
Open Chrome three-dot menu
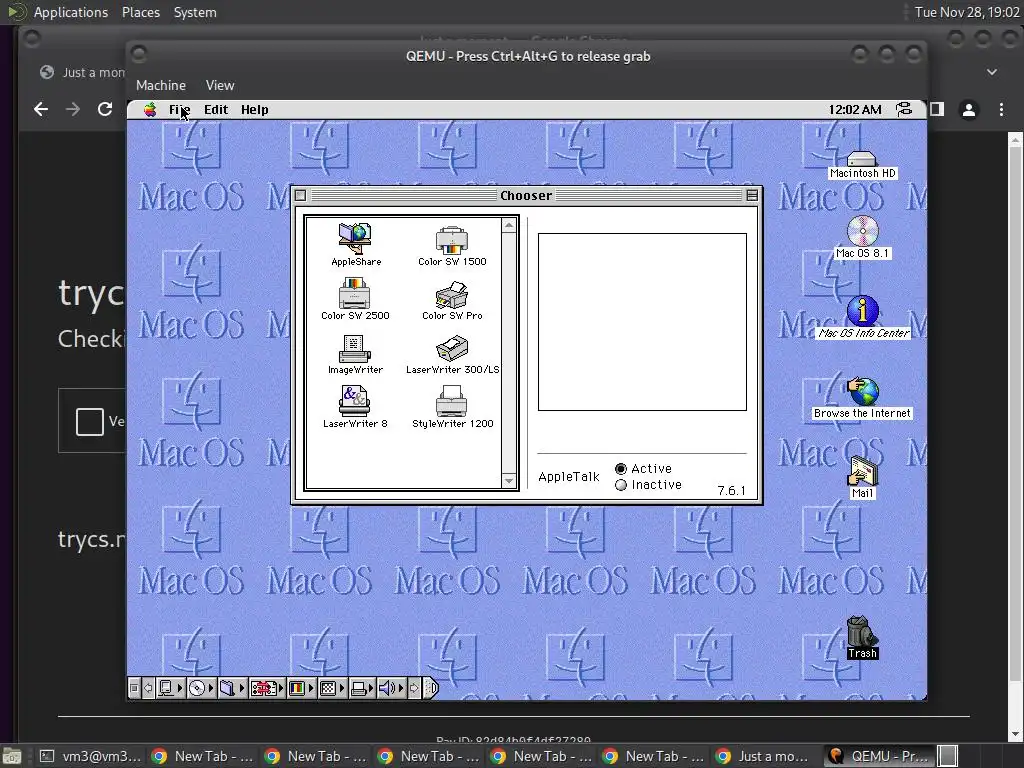coord(1001,110)
